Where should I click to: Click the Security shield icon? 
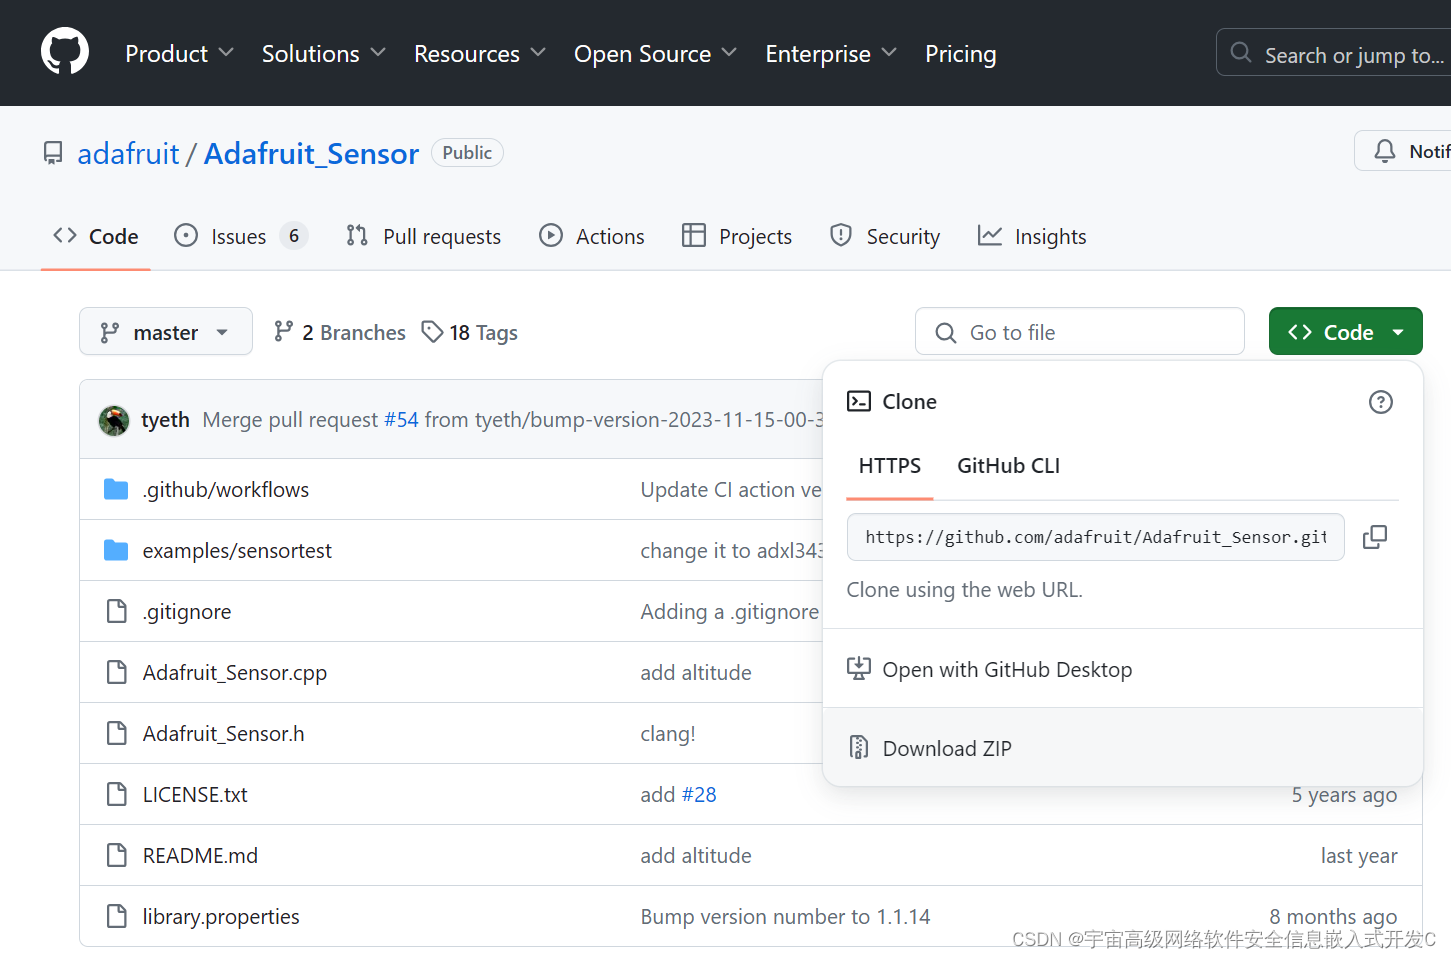pos(841,236)
